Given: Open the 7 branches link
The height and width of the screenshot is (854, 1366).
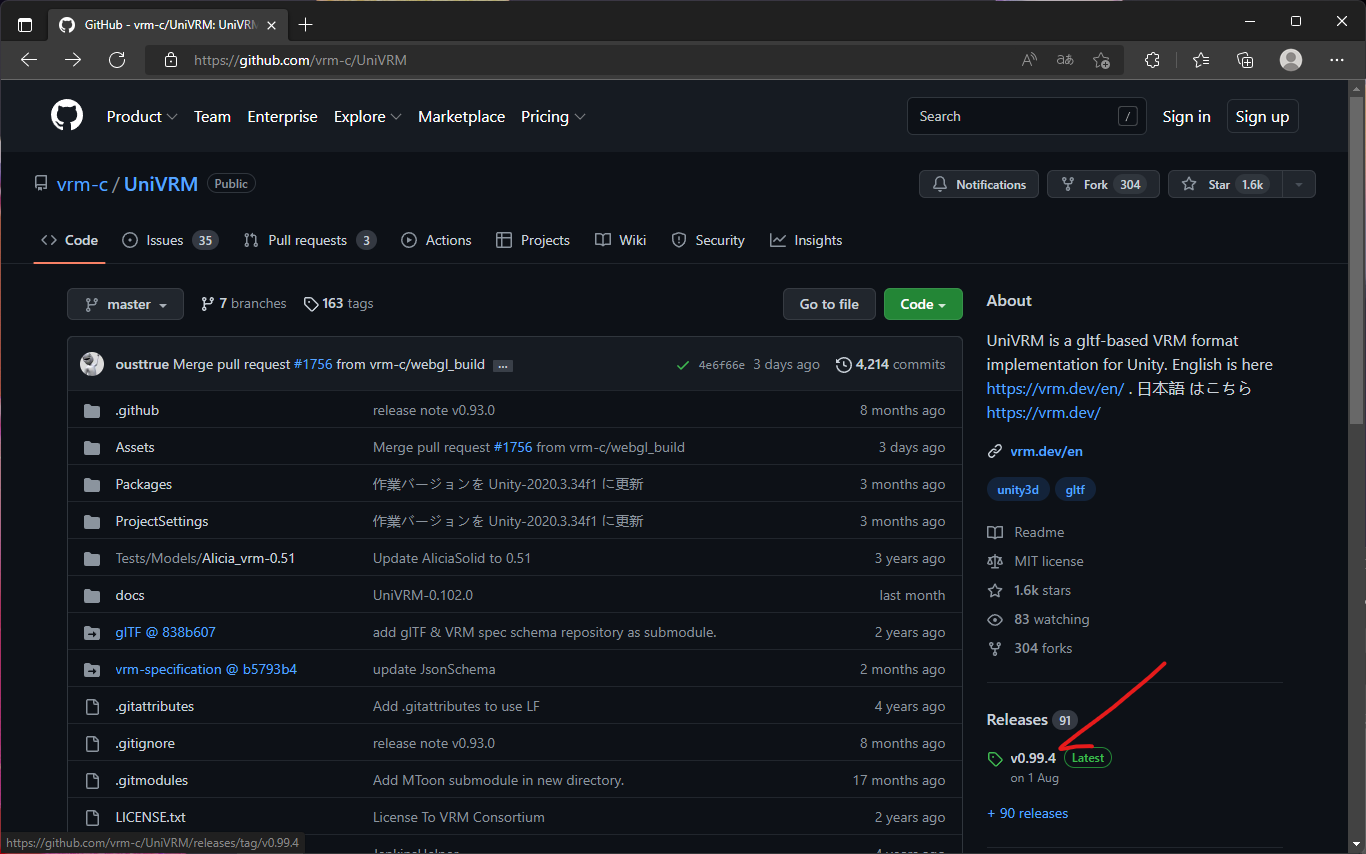Looking at the screenshot, I should [243, 303].
